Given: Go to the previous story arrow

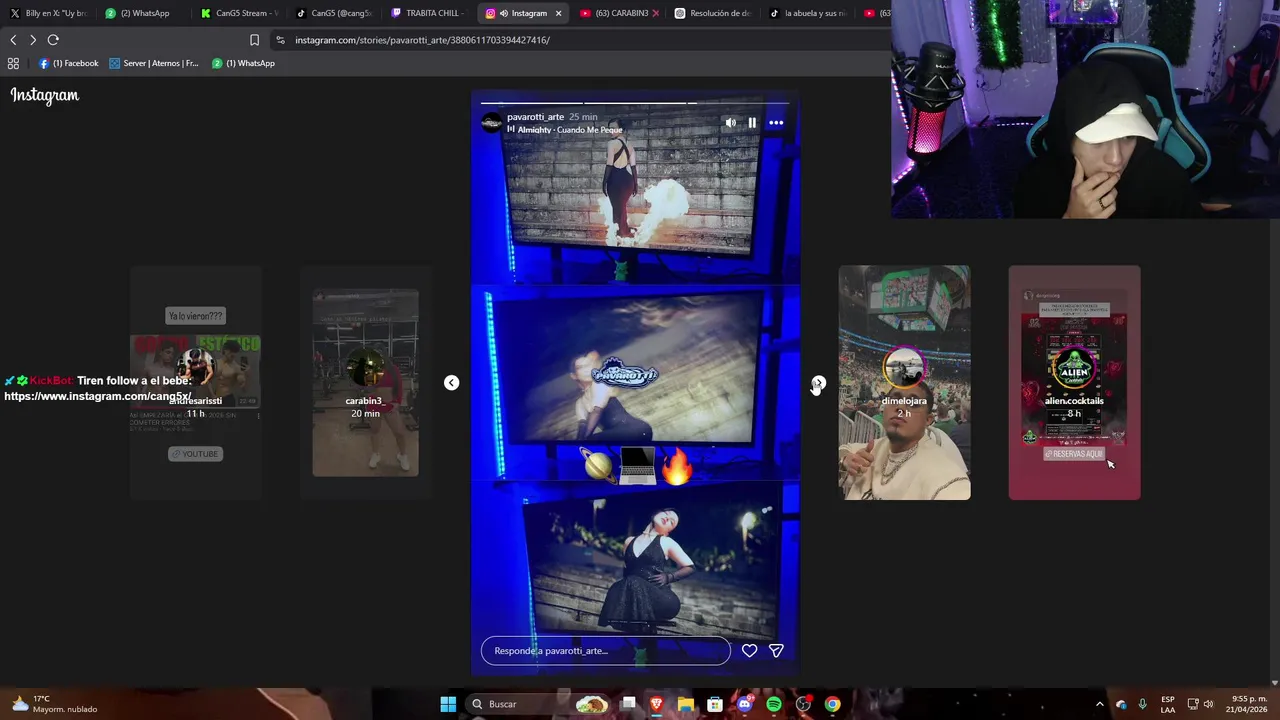Looking at the screenshot, I should 451,383.
